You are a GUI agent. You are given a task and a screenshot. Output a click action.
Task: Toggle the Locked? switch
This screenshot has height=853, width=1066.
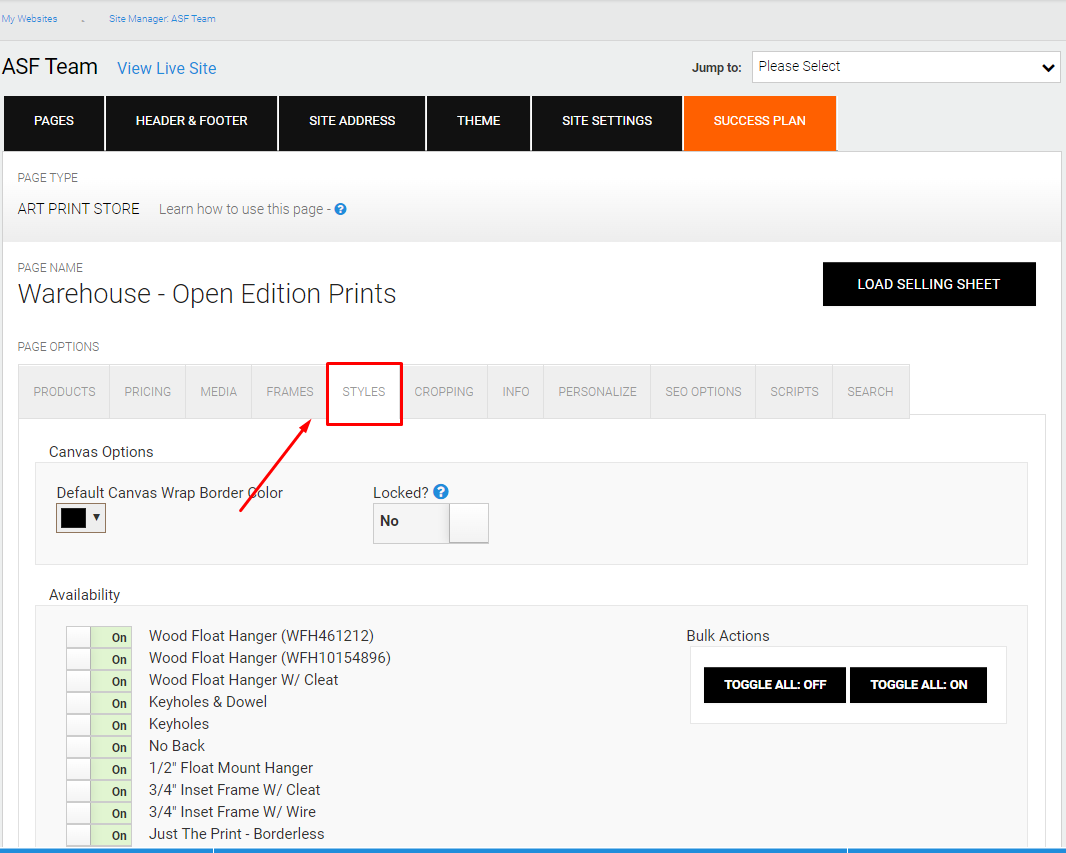tap(431, 522)
